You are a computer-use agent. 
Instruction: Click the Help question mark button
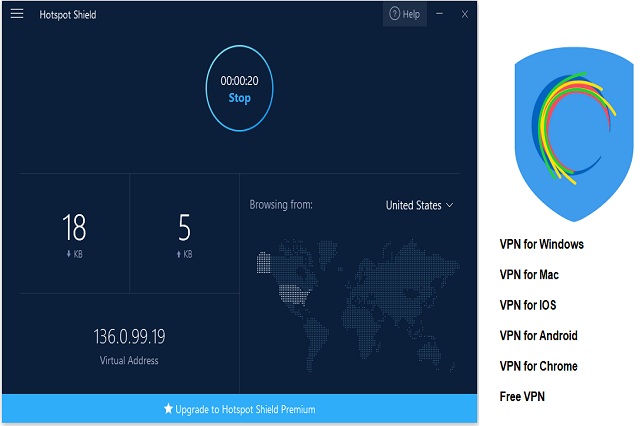404,14
